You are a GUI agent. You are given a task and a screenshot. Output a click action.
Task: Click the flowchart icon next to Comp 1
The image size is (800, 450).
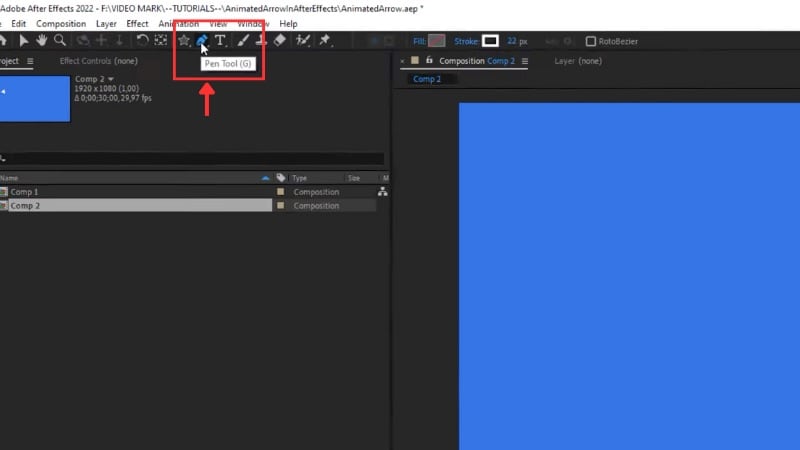382,192
